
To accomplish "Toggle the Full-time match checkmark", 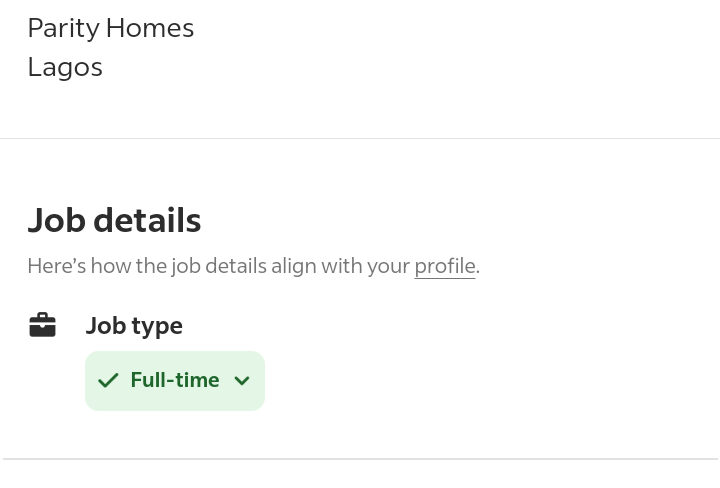I will pyautogui.click(x=108, y=381).
